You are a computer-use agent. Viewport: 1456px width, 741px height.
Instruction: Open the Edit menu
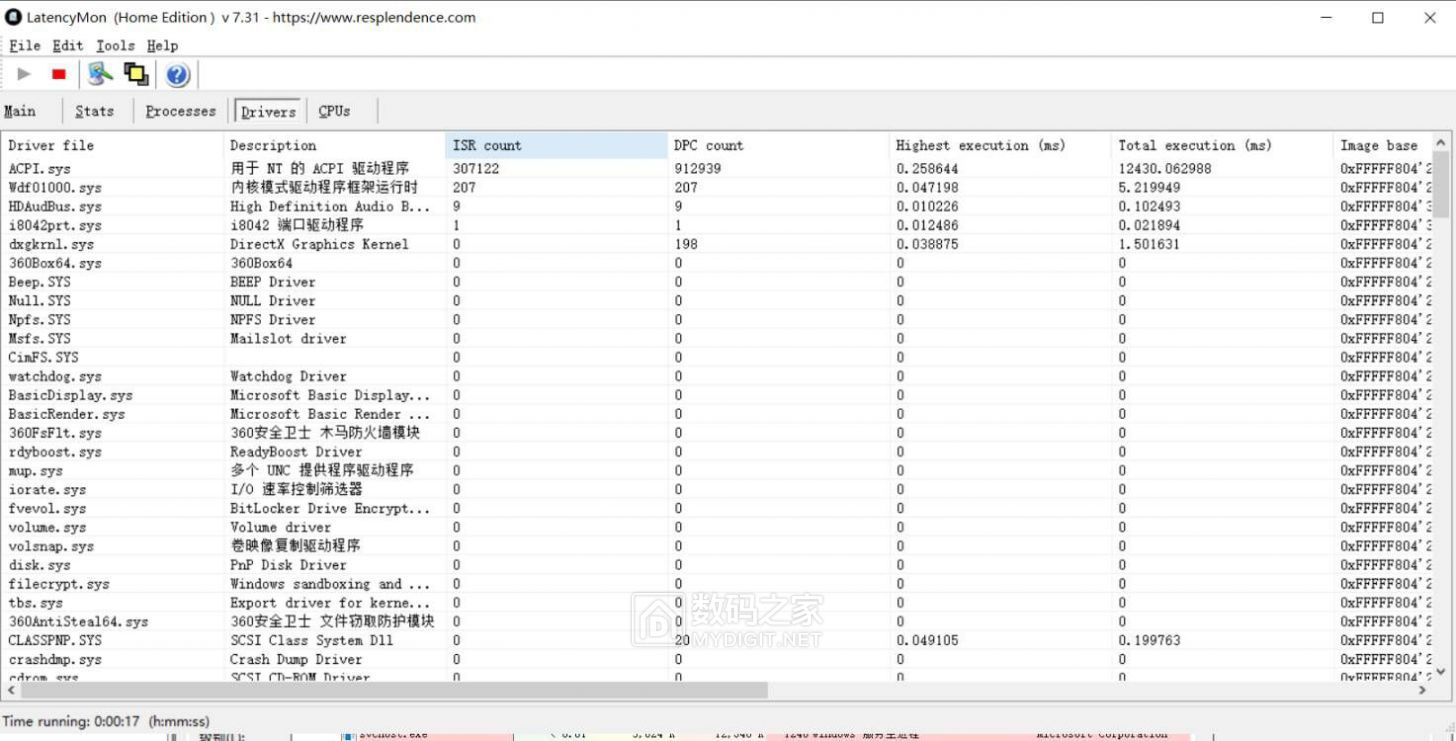click(x=68, y=45)
